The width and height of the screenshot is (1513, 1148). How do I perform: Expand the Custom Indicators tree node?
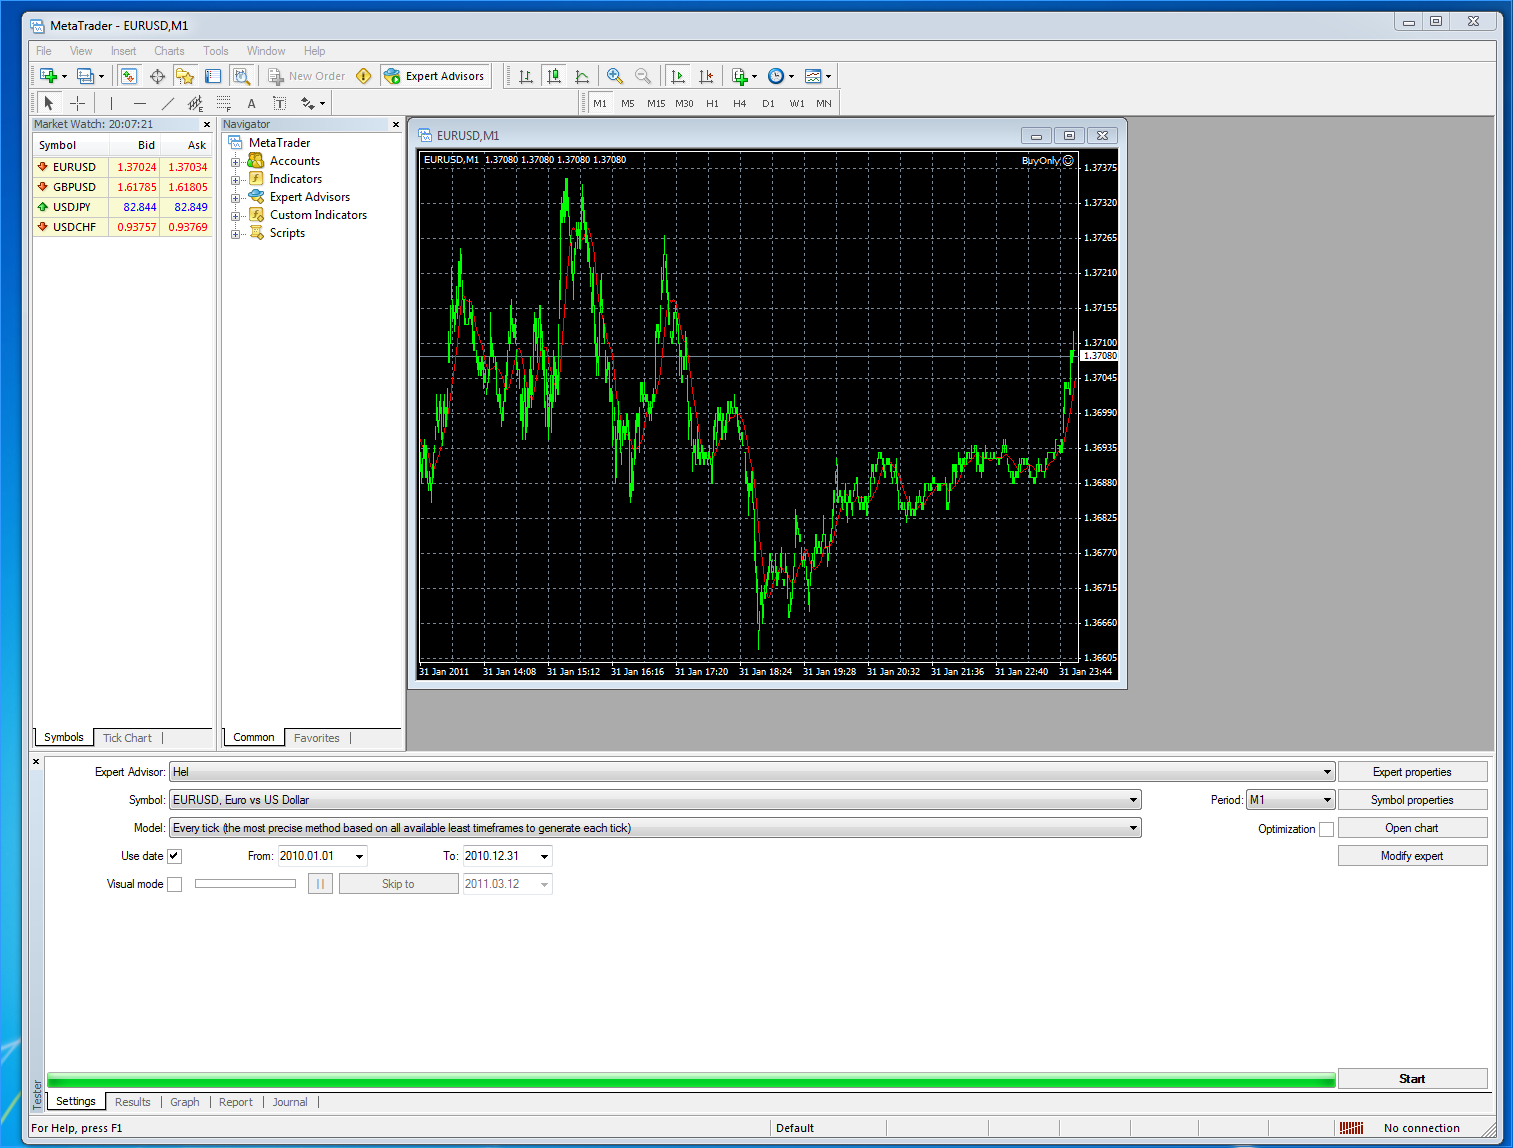click(235, 215)
